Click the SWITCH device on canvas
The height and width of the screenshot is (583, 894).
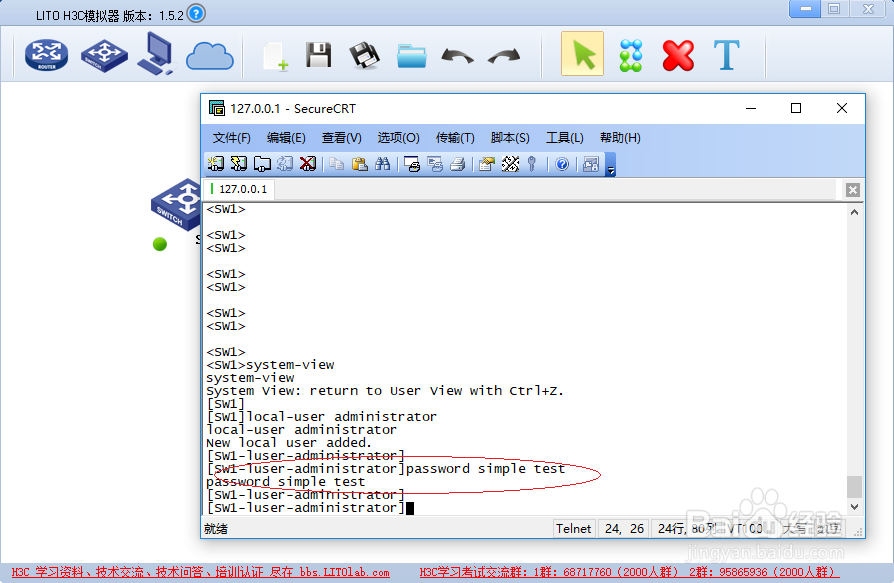tap(176, 205)
